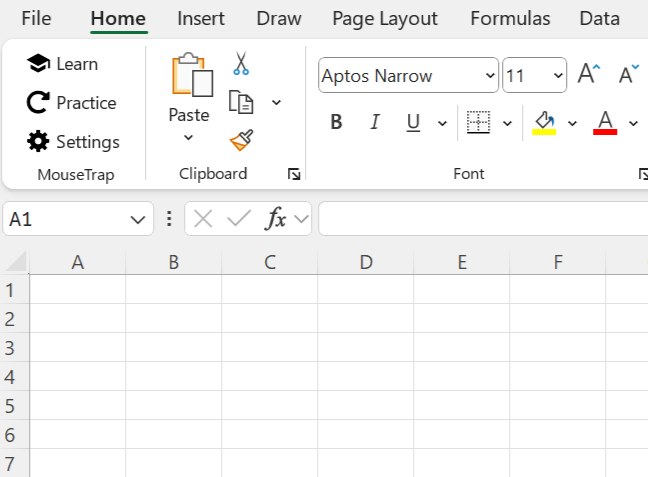This screenshot has width=648, height=477.
Task: Toggle Underline formatting
Action: [x=413, y=123]
